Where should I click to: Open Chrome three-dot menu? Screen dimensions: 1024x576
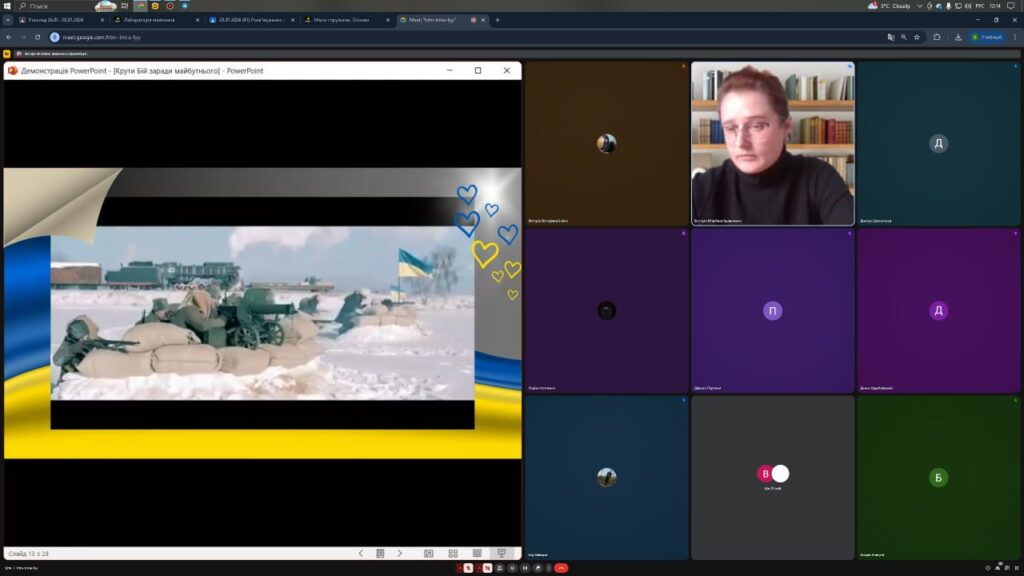[1012, 37]
